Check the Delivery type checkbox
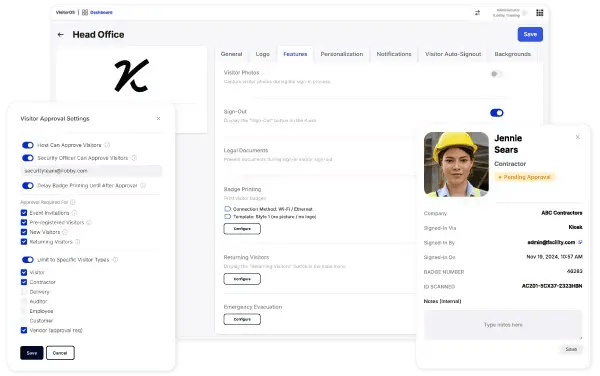The height and width of the screenshot is (376, 600). pos(24,291)
